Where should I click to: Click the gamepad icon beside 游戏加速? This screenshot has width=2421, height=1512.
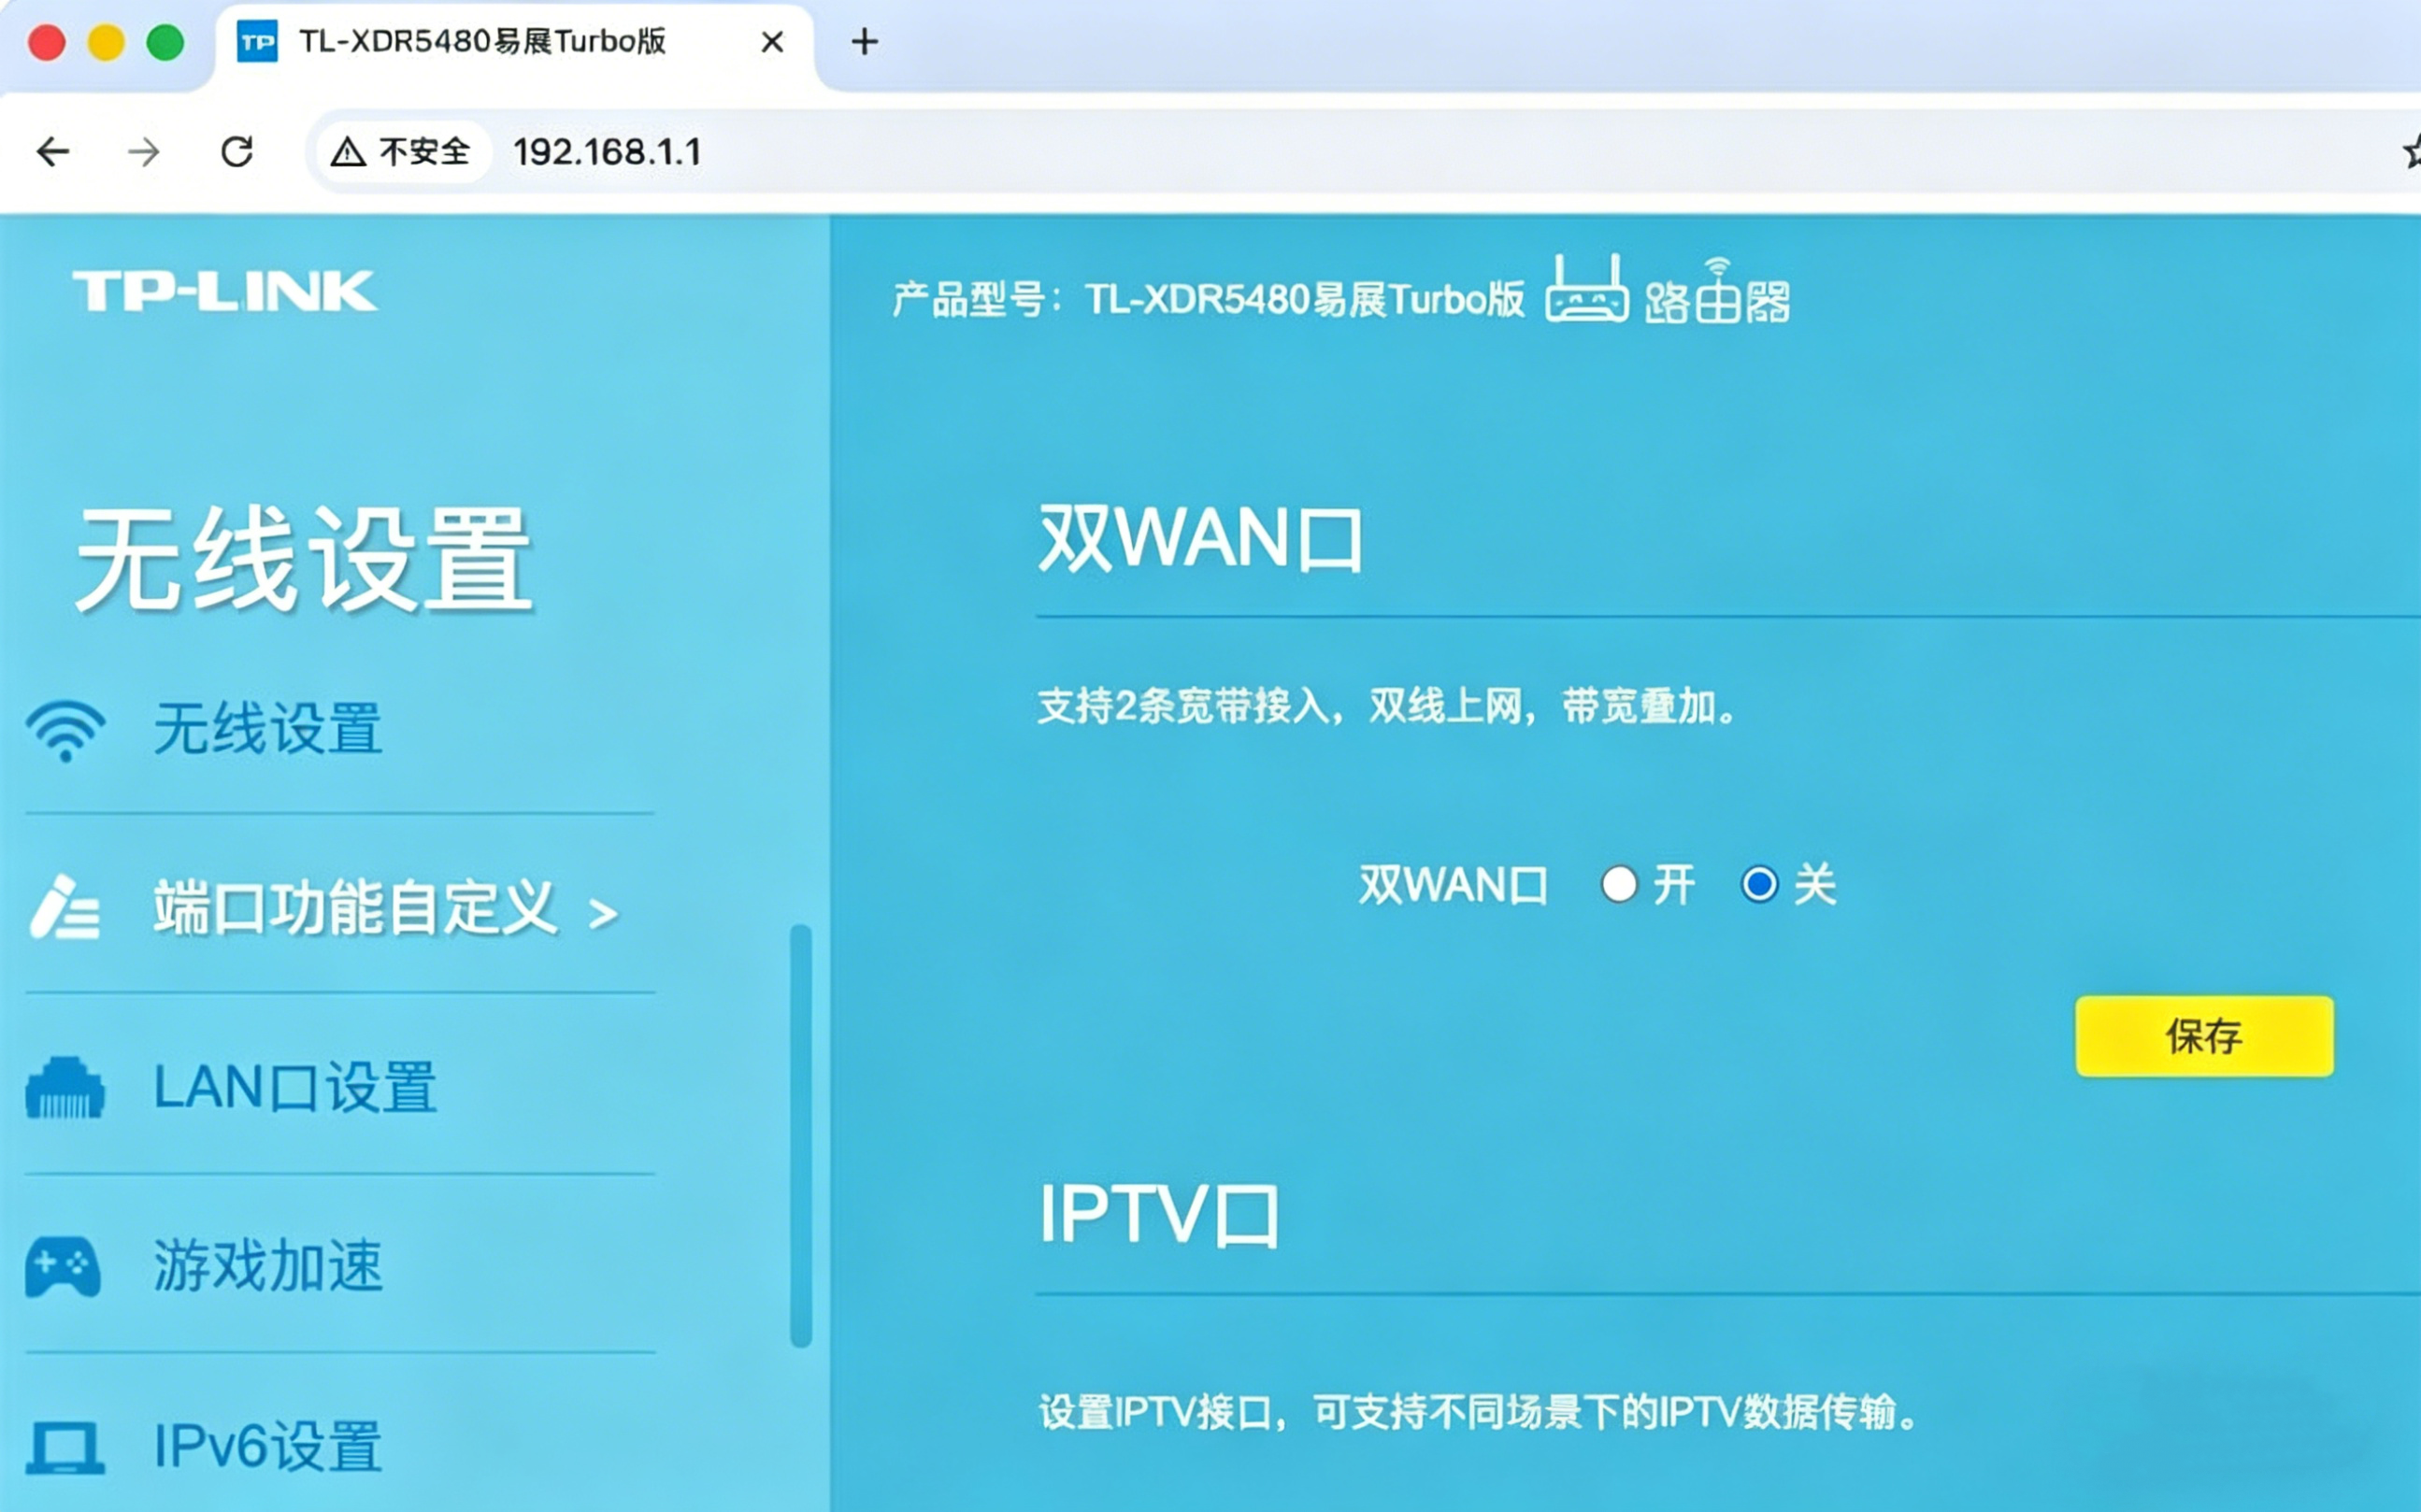[x=63, y=1267]
